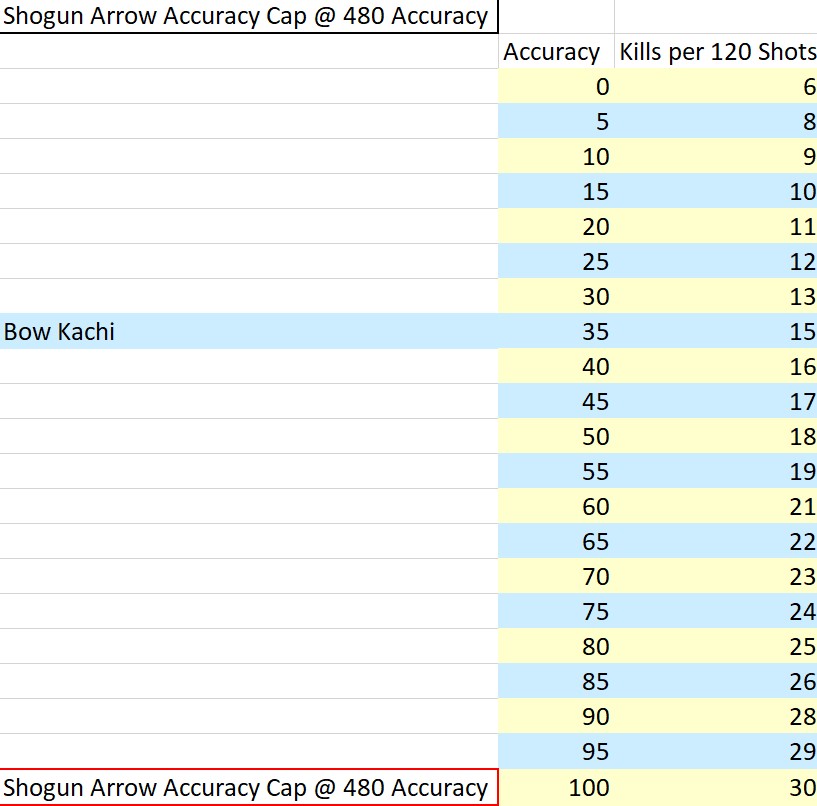Select the accuracy cell with value 50
Viewport: 817px width, 806px height.
pos(556,436)
